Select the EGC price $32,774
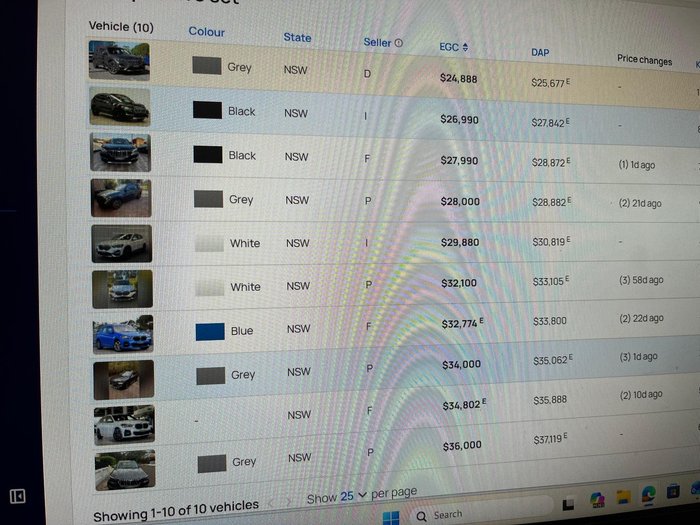Screen dimensions: 700x525 coord(460,323)
